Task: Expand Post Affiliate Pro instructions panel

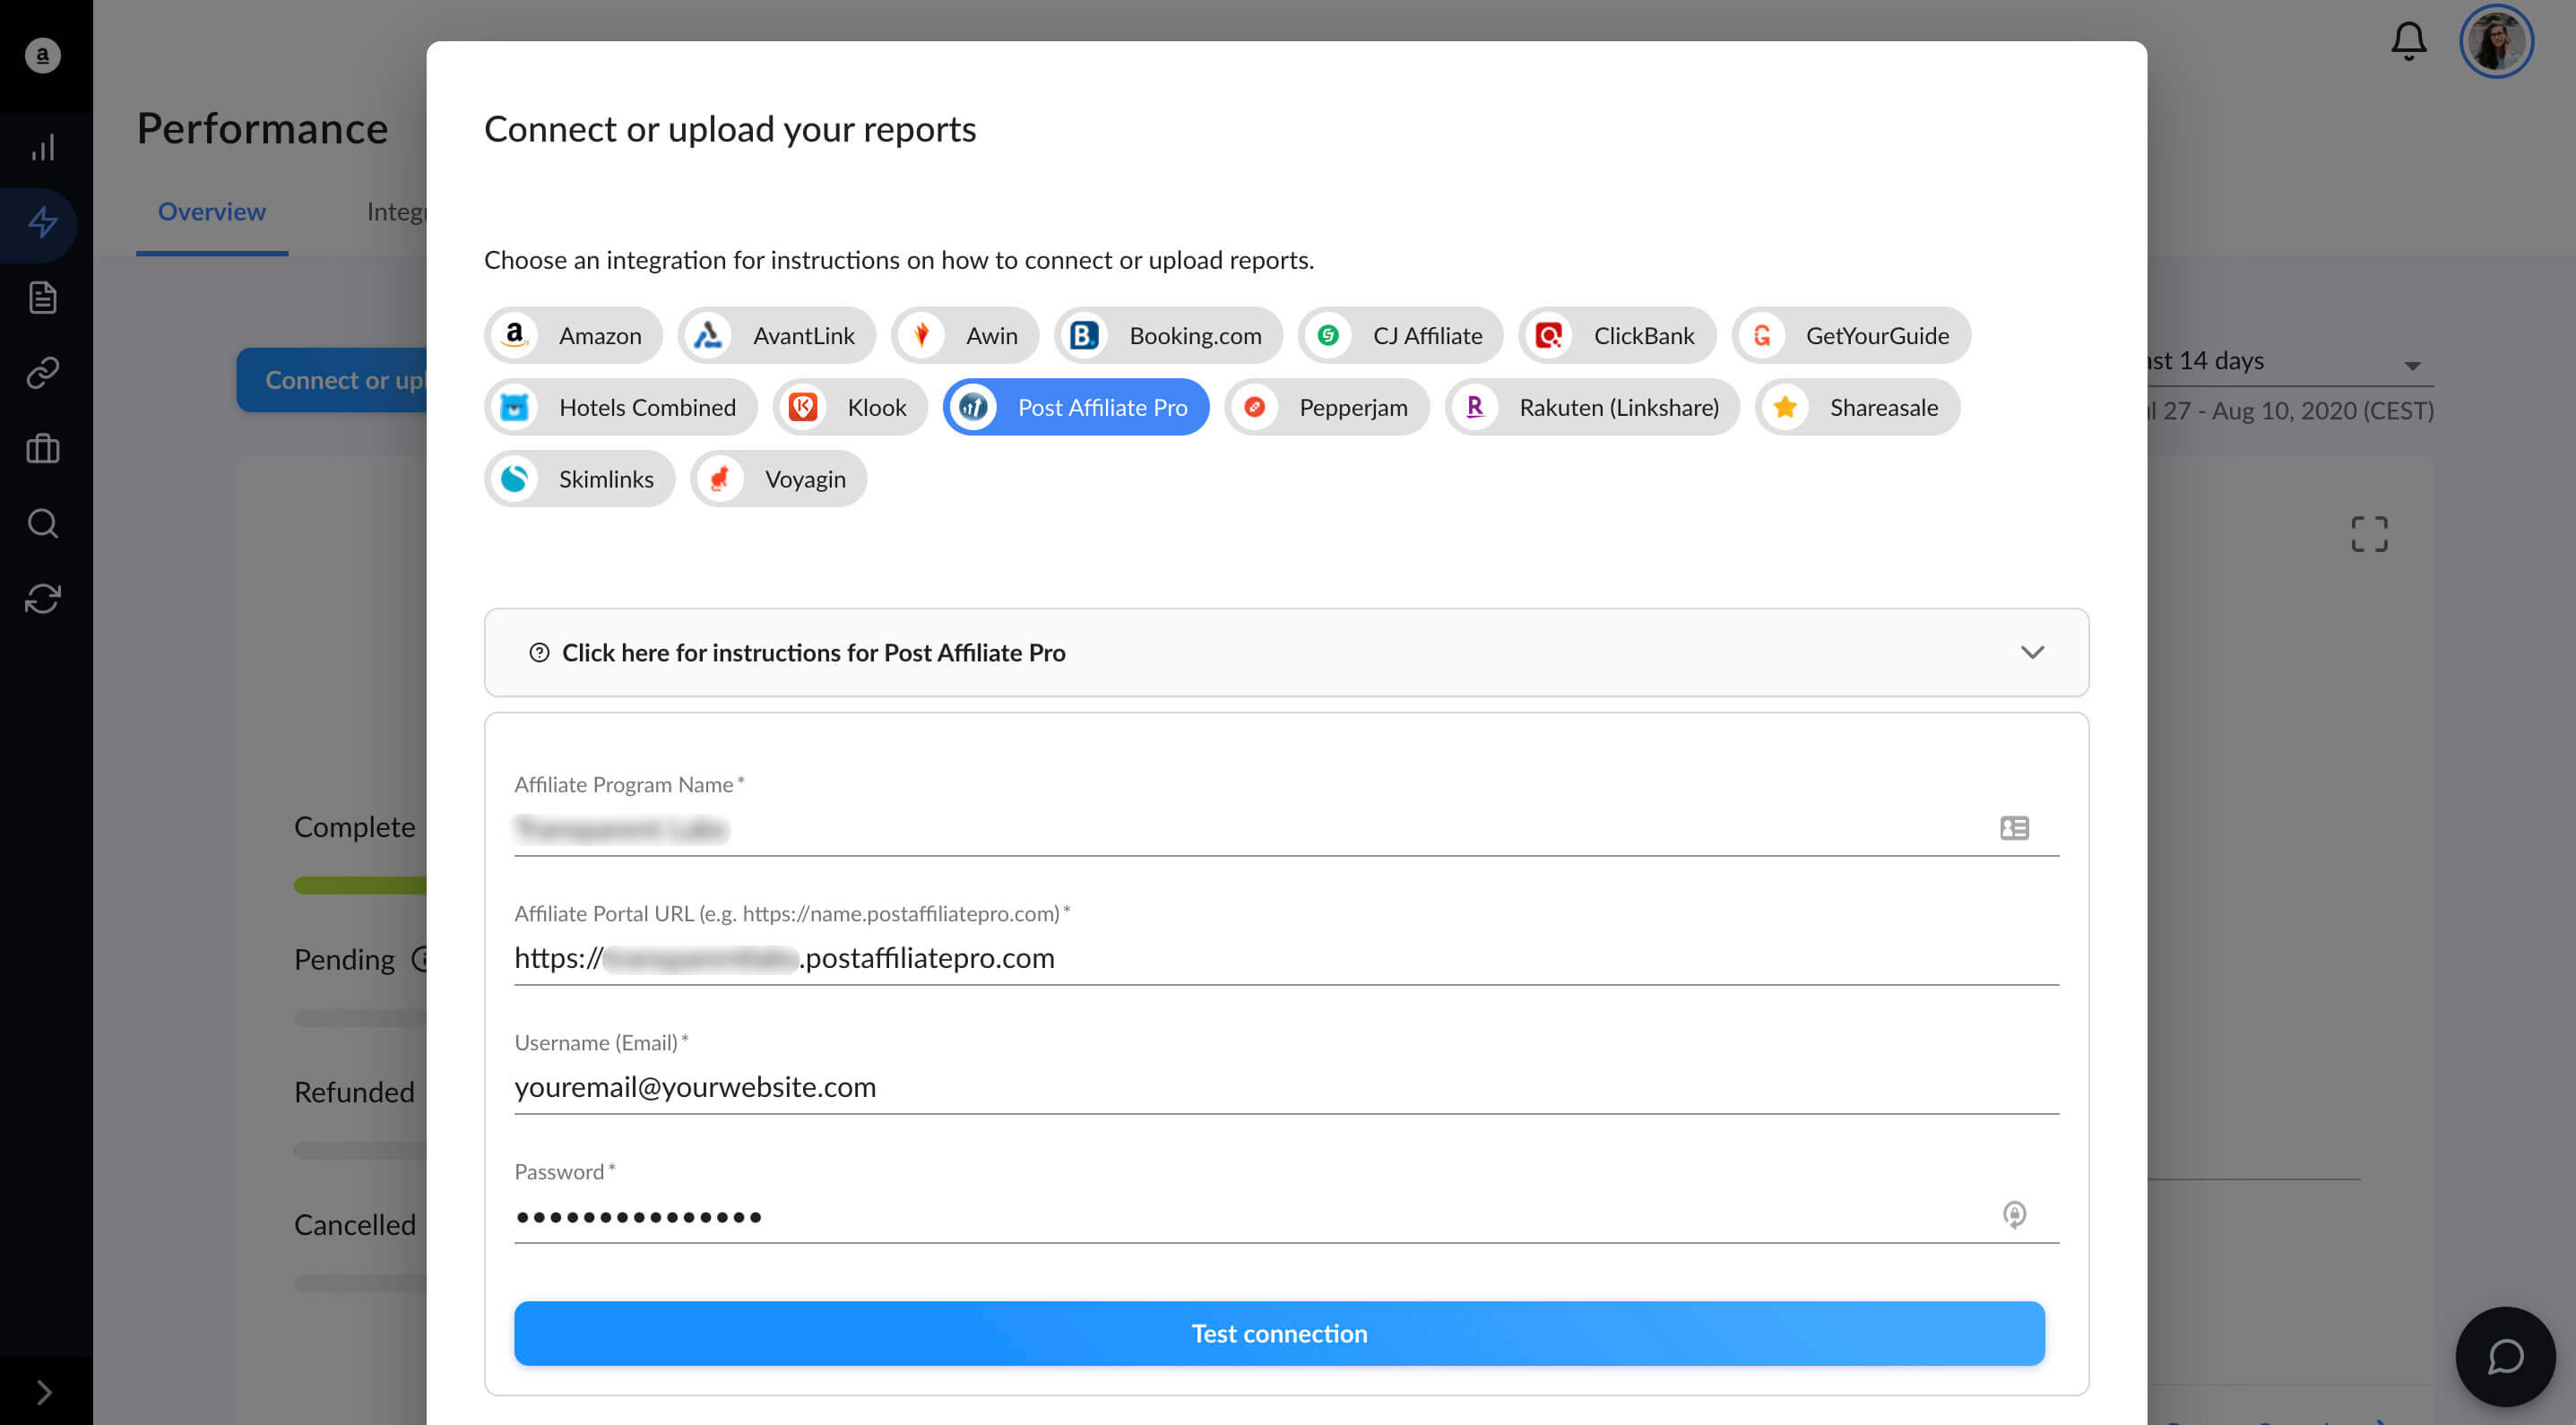Action: [1286, 652]
